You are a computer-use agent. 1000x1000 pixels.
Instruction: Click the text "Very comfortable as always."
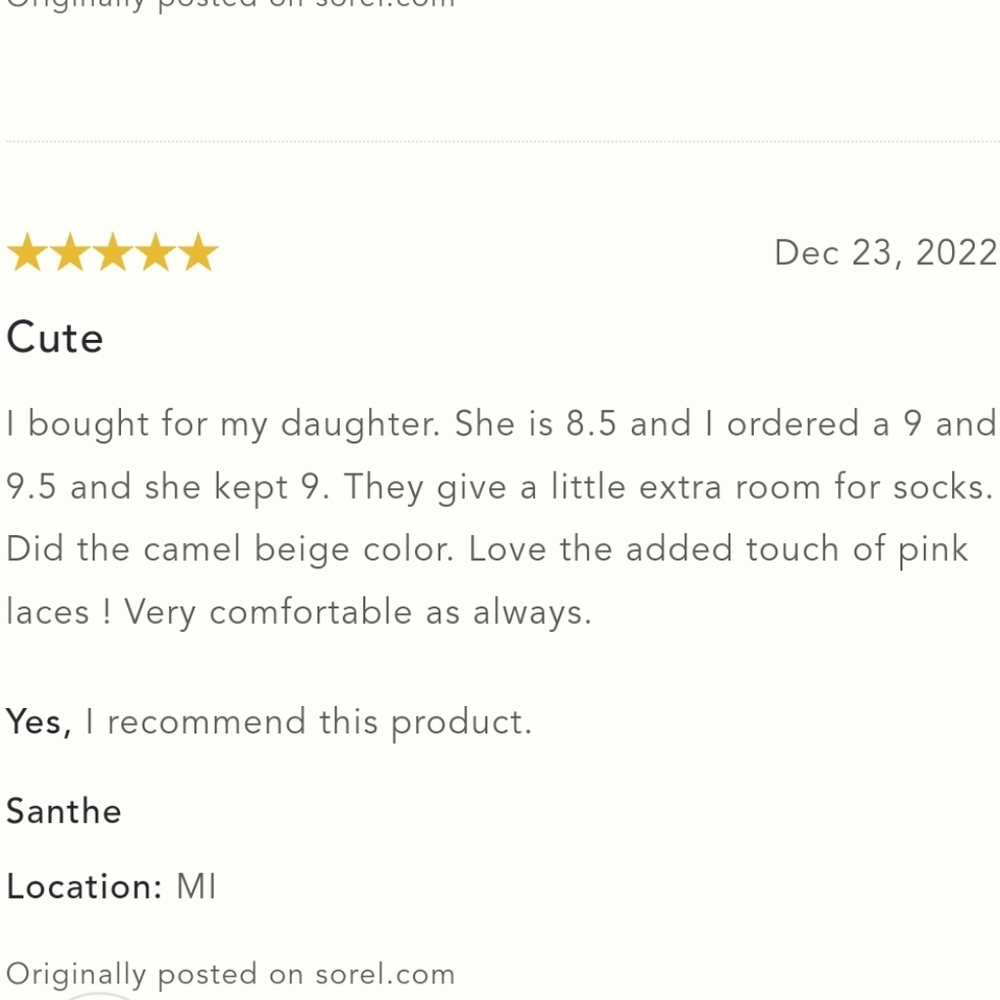click(x=358, y=612)
